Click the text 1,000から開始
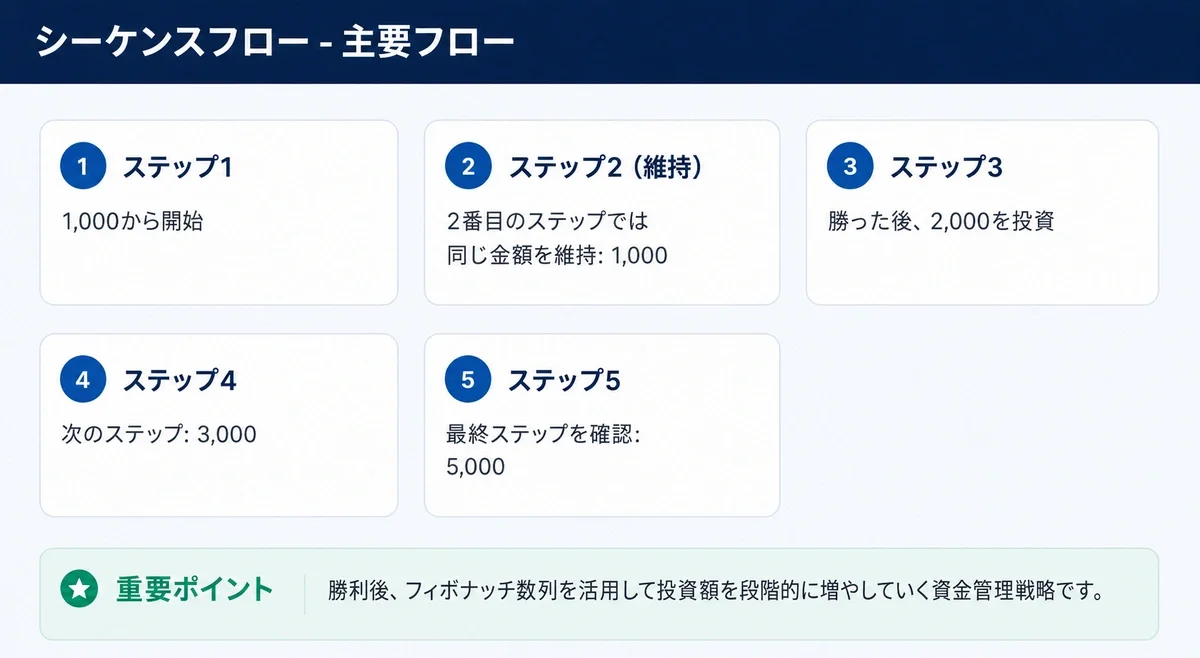1200x658 pixels. (x=132, y=221)
